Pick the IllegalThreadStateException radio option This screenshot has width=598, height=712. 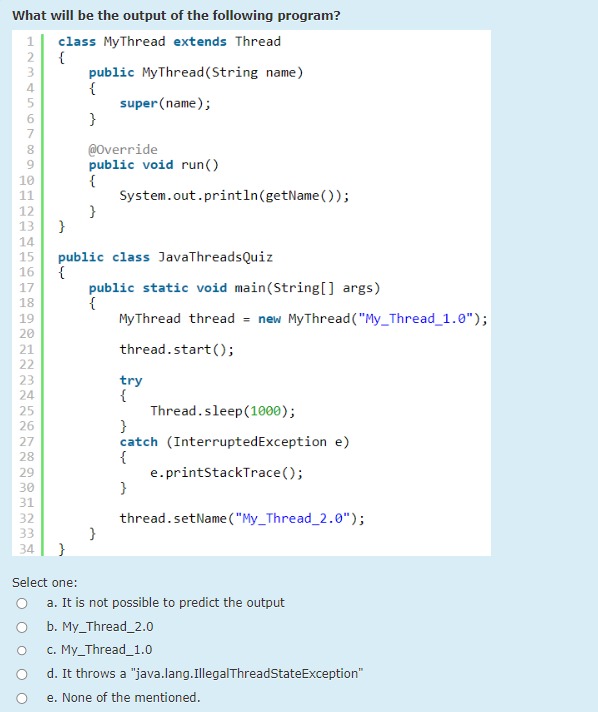click(x=22, y=674)
